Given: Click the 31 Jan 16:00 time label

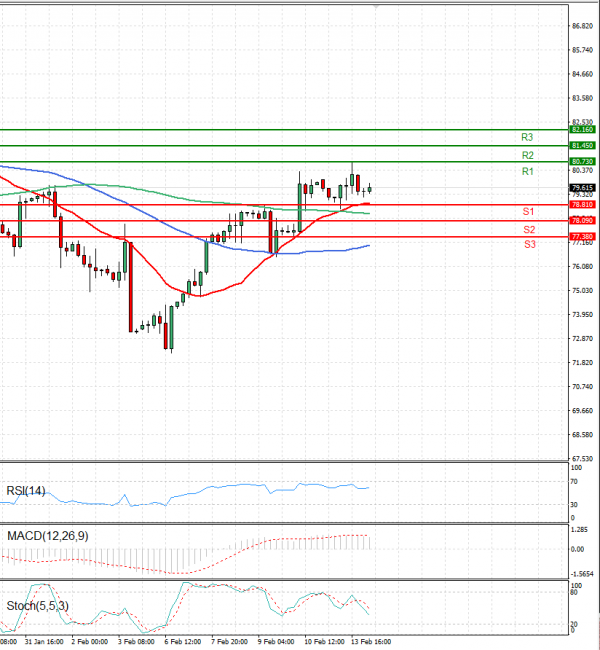Looking at the screenshot, I should click(44, 642).
